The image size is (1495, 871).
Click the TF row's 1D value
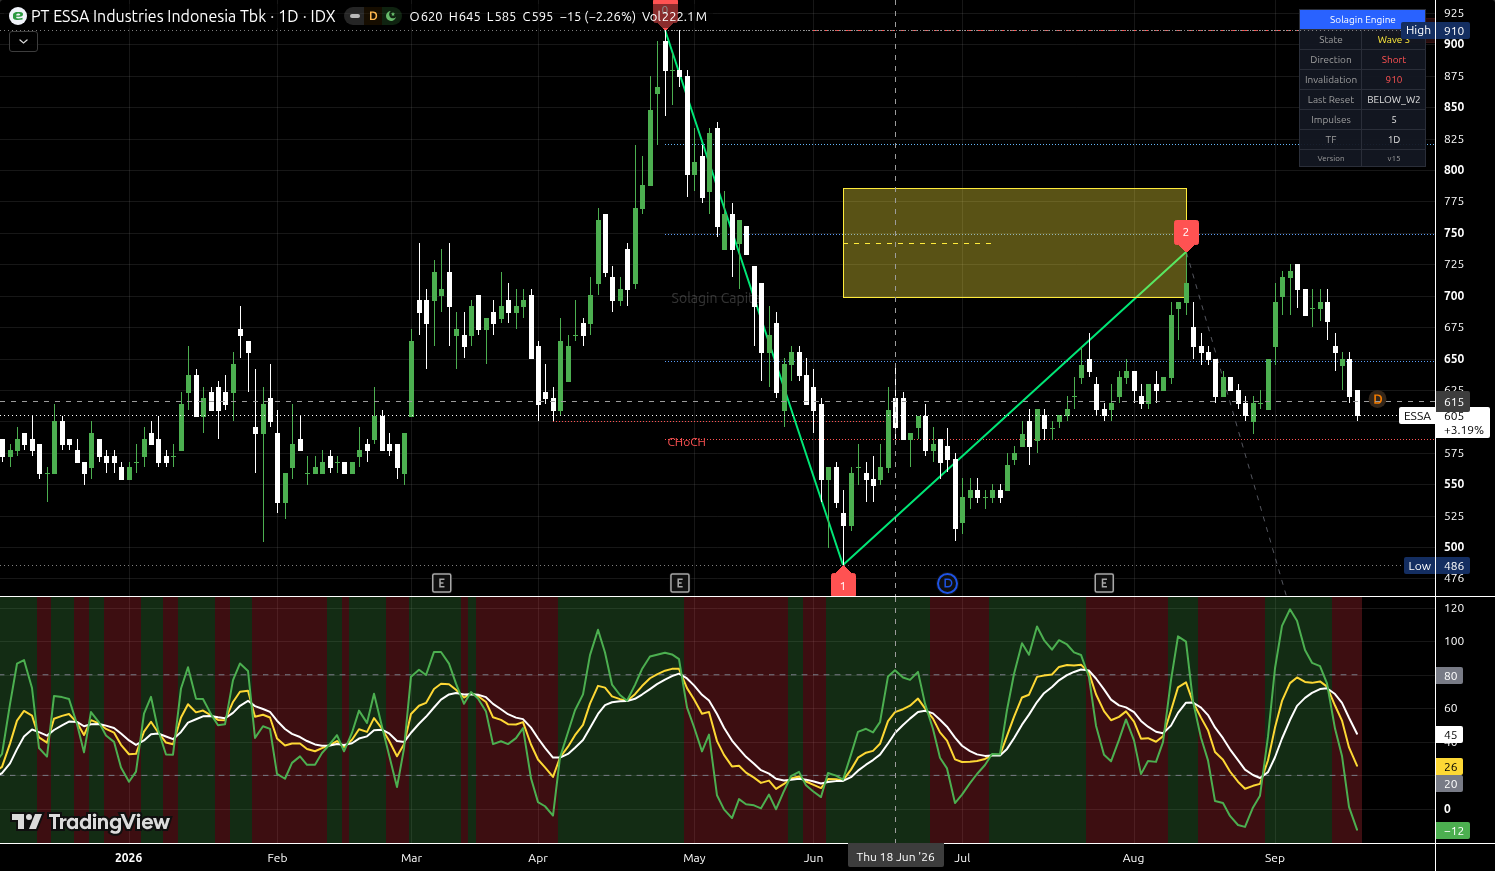coord(1393,140)
